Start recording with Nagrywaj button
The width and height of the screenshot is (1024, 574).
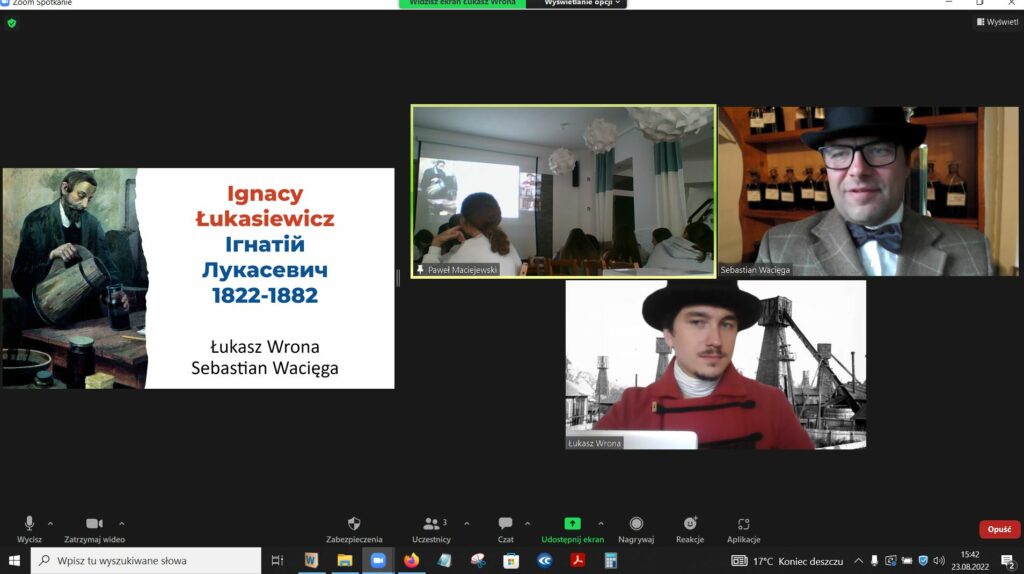[636, 524]
